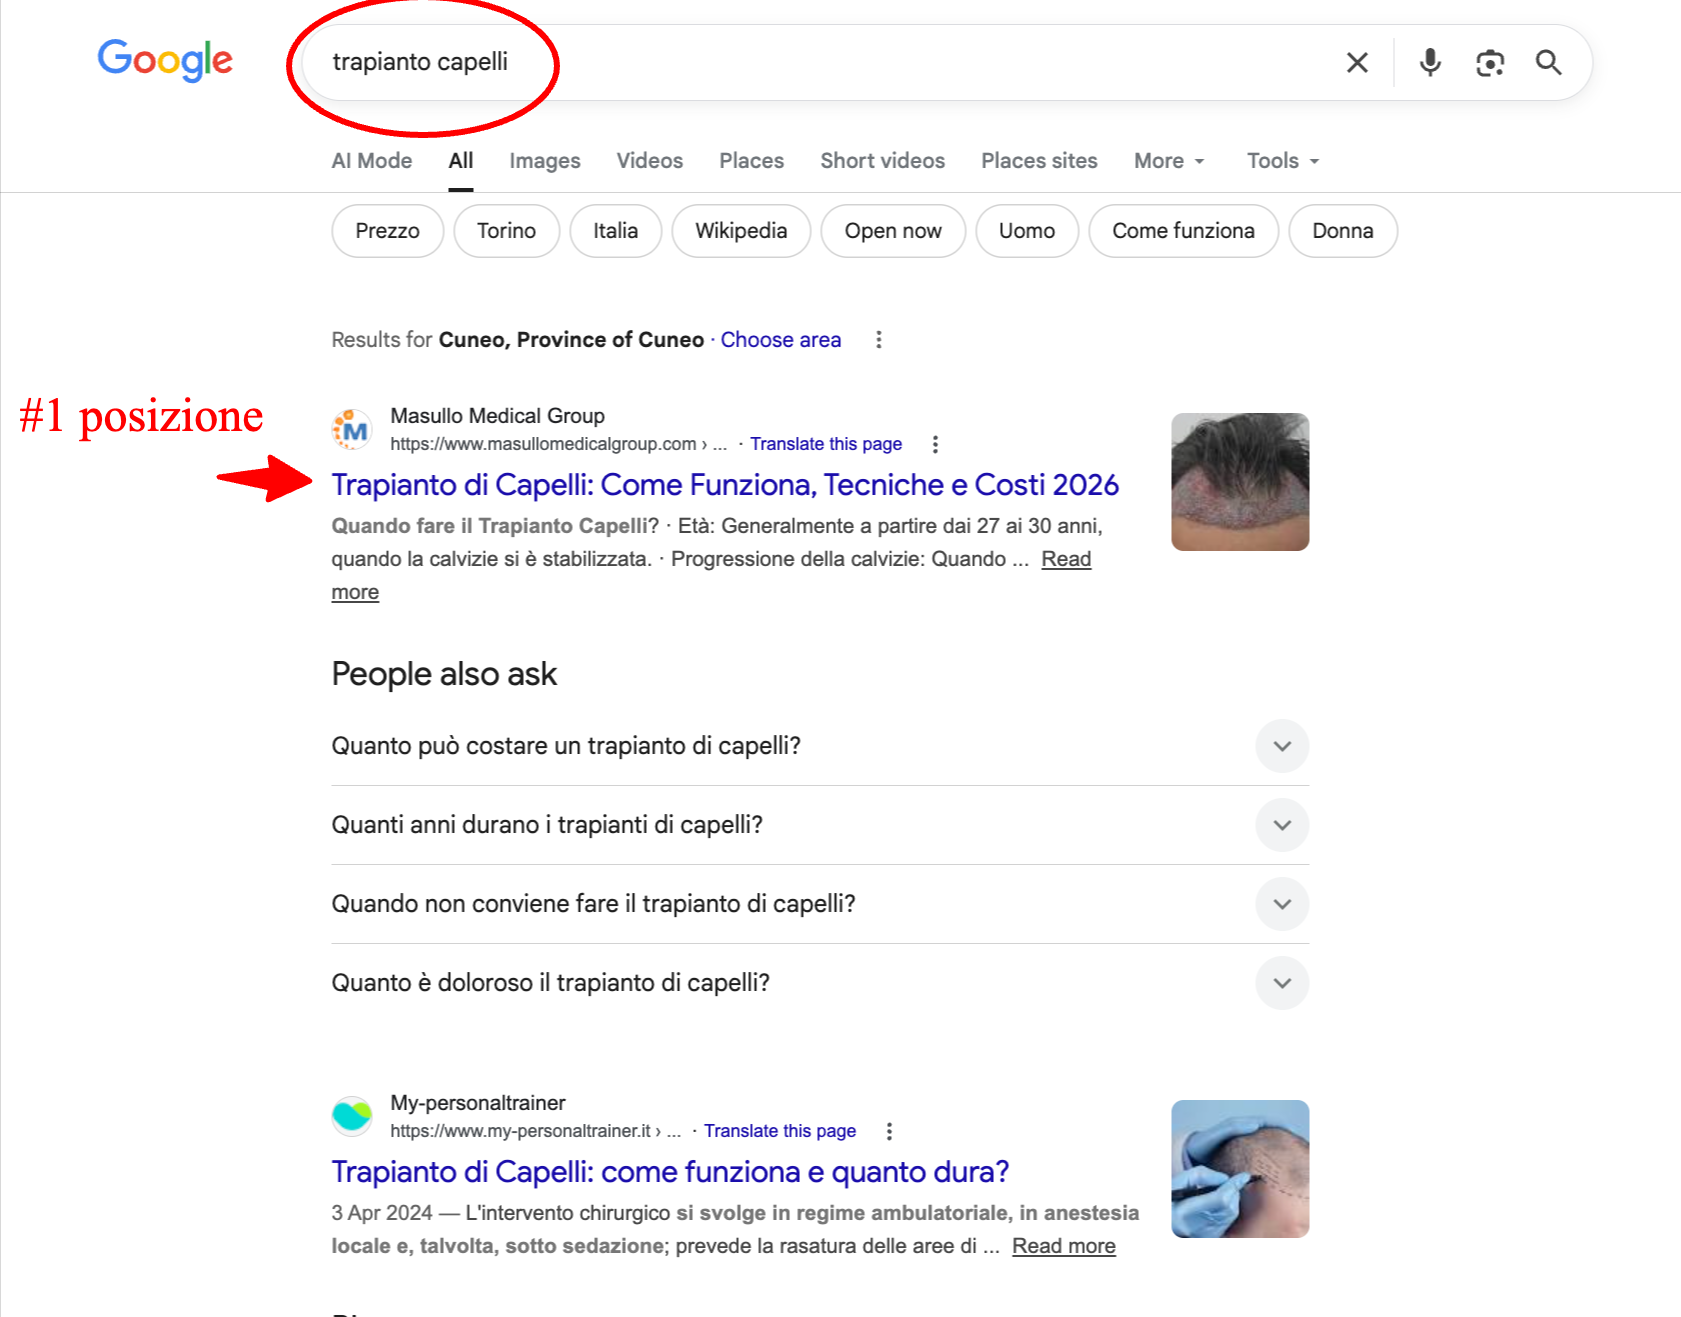Click the Choose area link

[780, 340]
